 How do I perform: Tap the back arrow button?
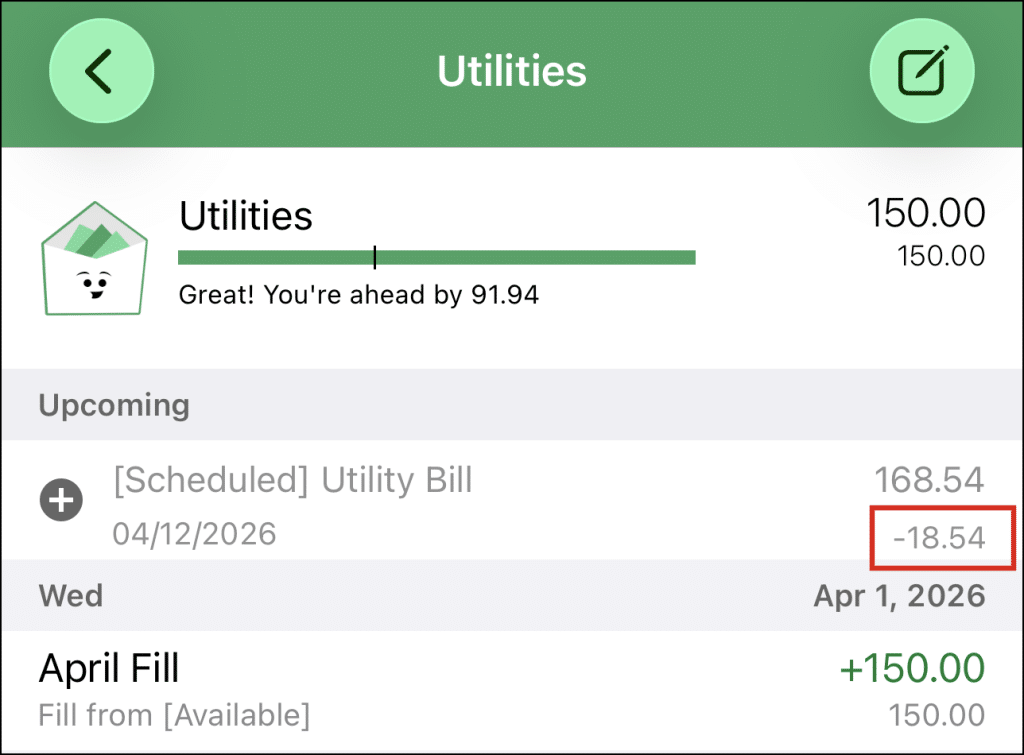click(x=101, y=72)
